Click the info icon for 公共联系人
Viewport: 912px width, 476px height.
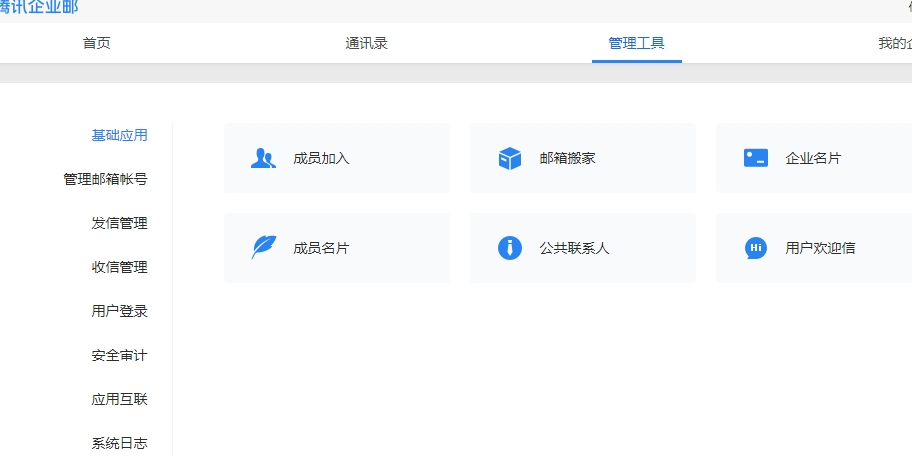(510, 248)
